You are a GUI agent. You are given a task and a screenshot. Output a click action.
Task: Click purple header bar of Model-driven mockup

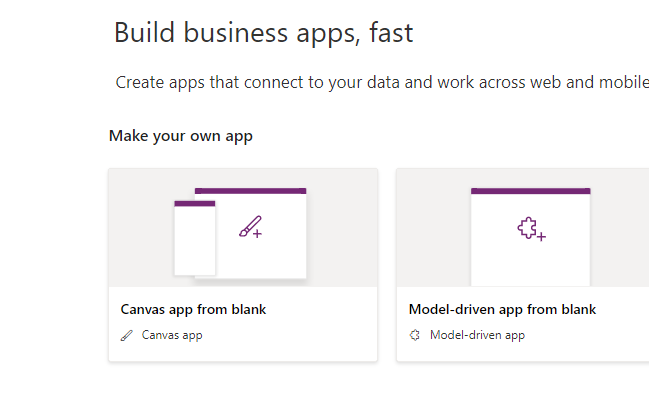(x=531, y=191)
